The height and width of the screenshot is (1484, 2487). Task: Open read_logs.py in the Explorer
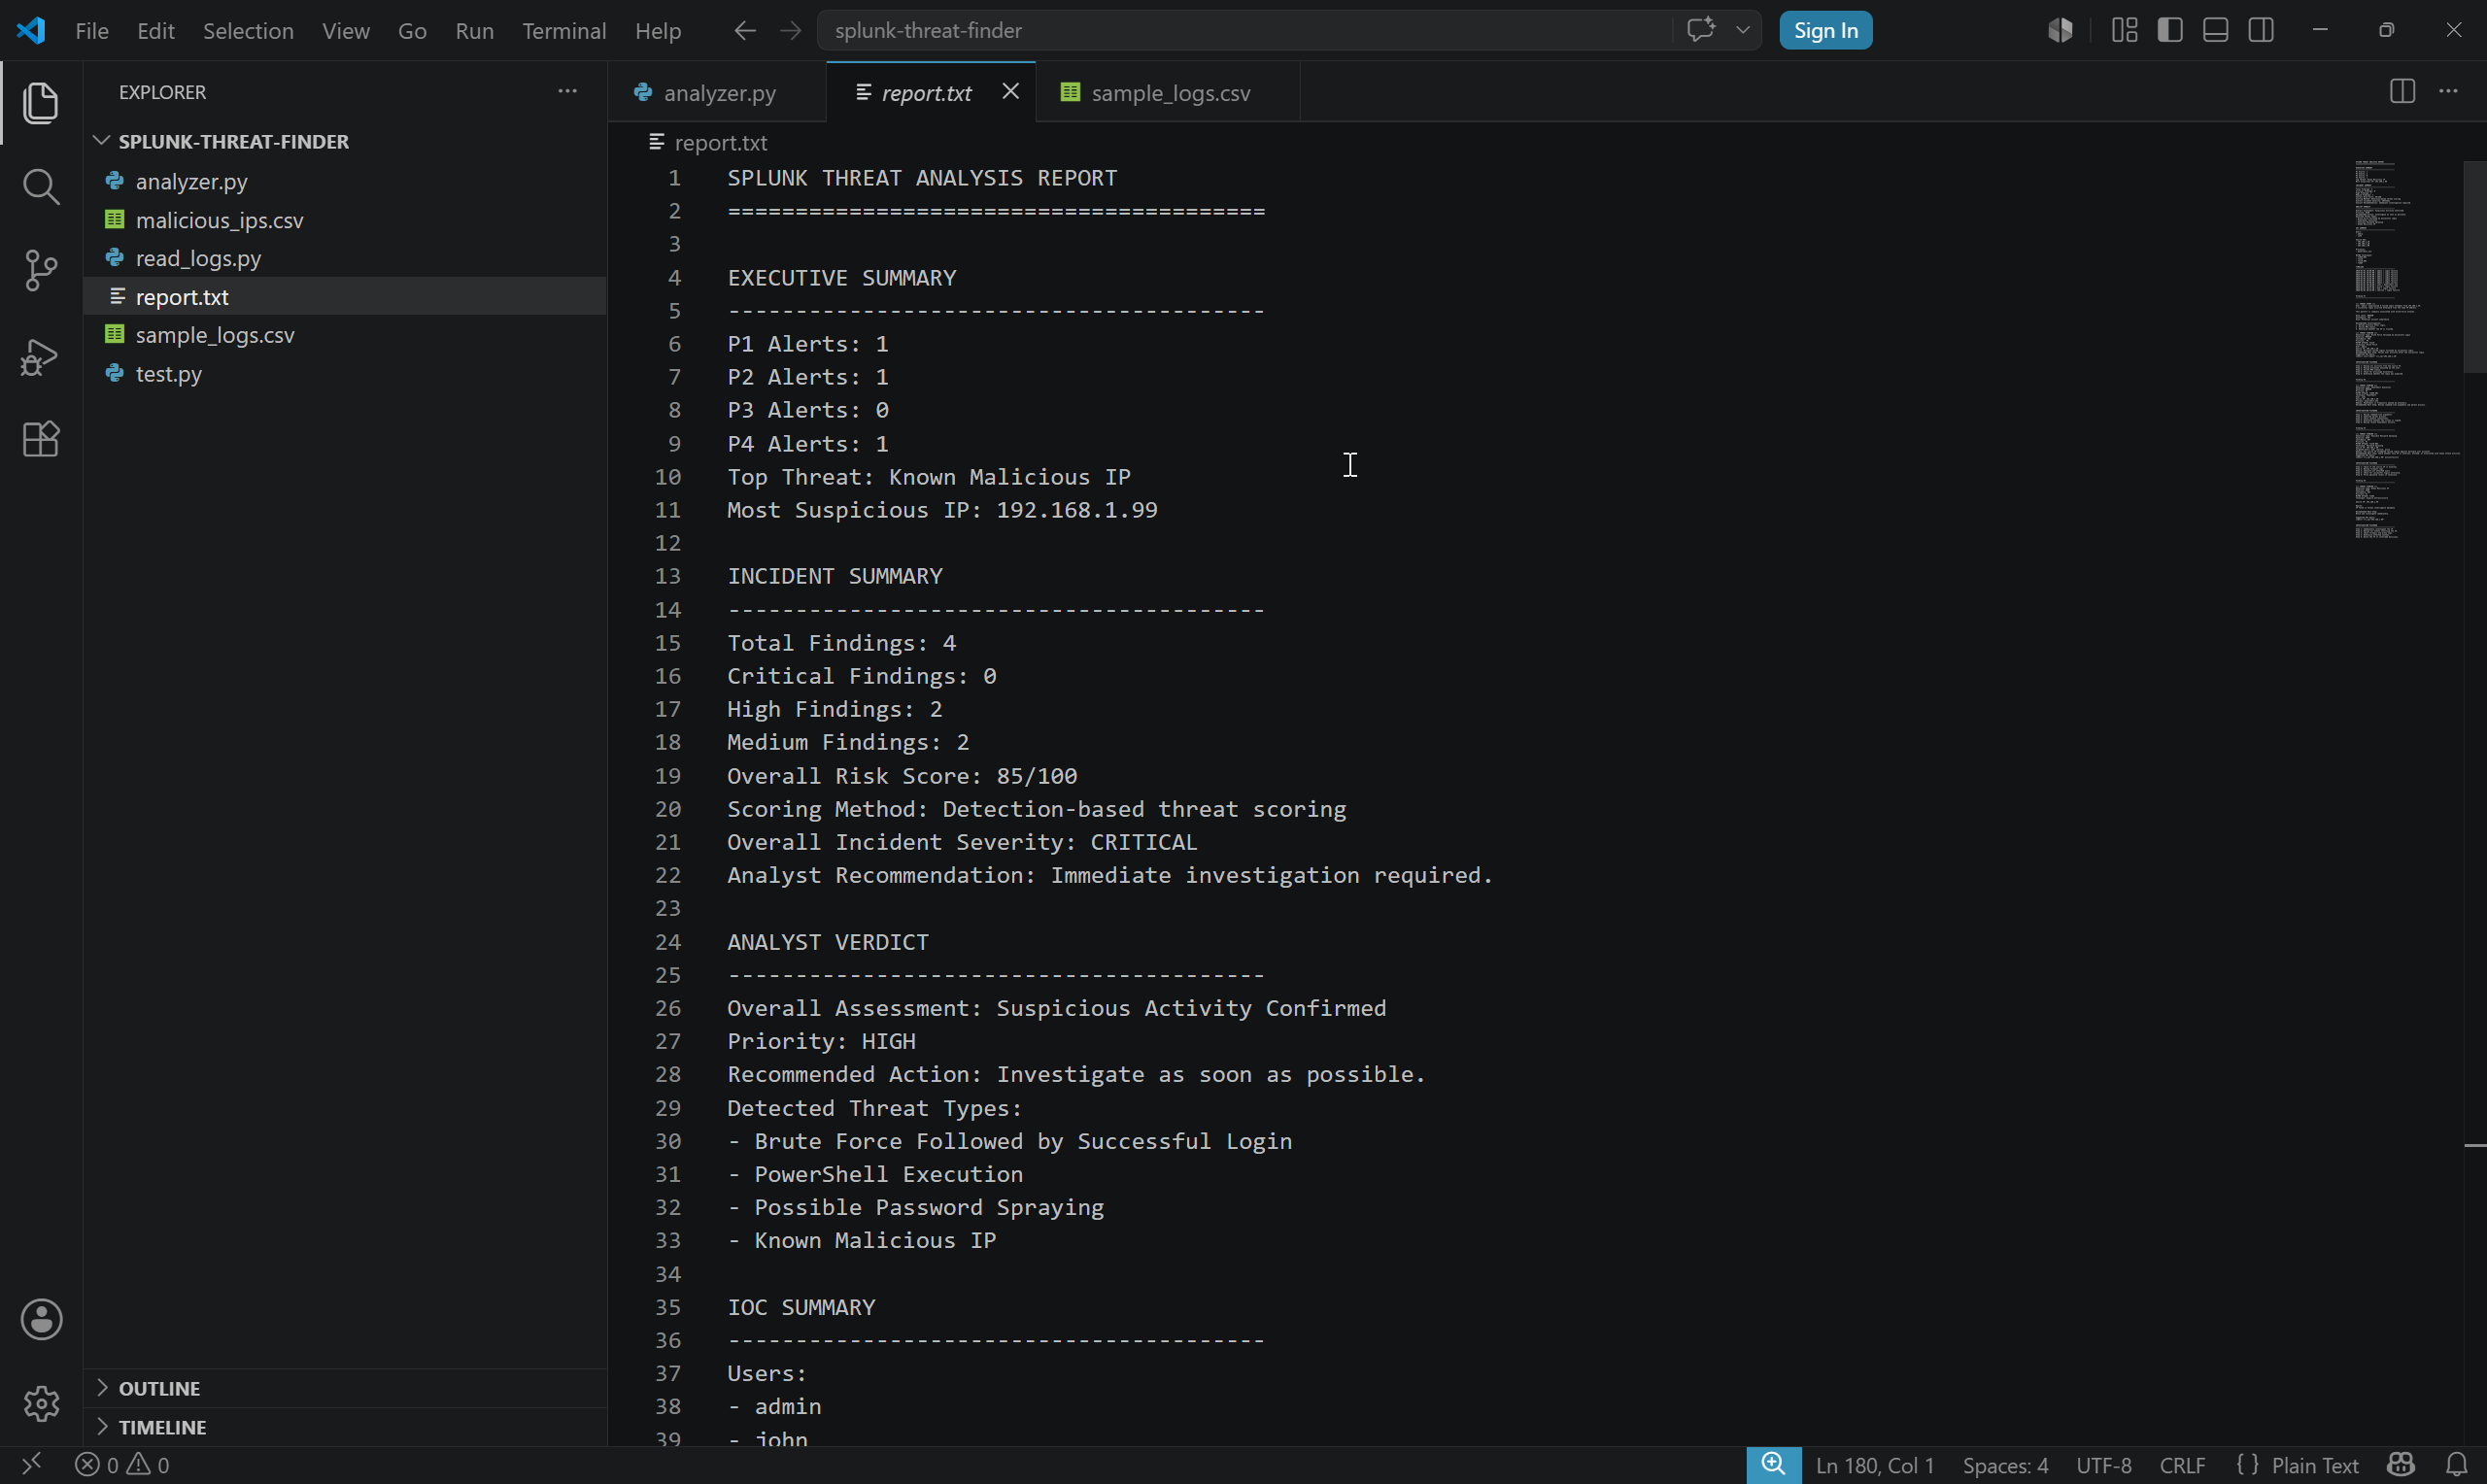pyautogui.click(x=346, y=258)
